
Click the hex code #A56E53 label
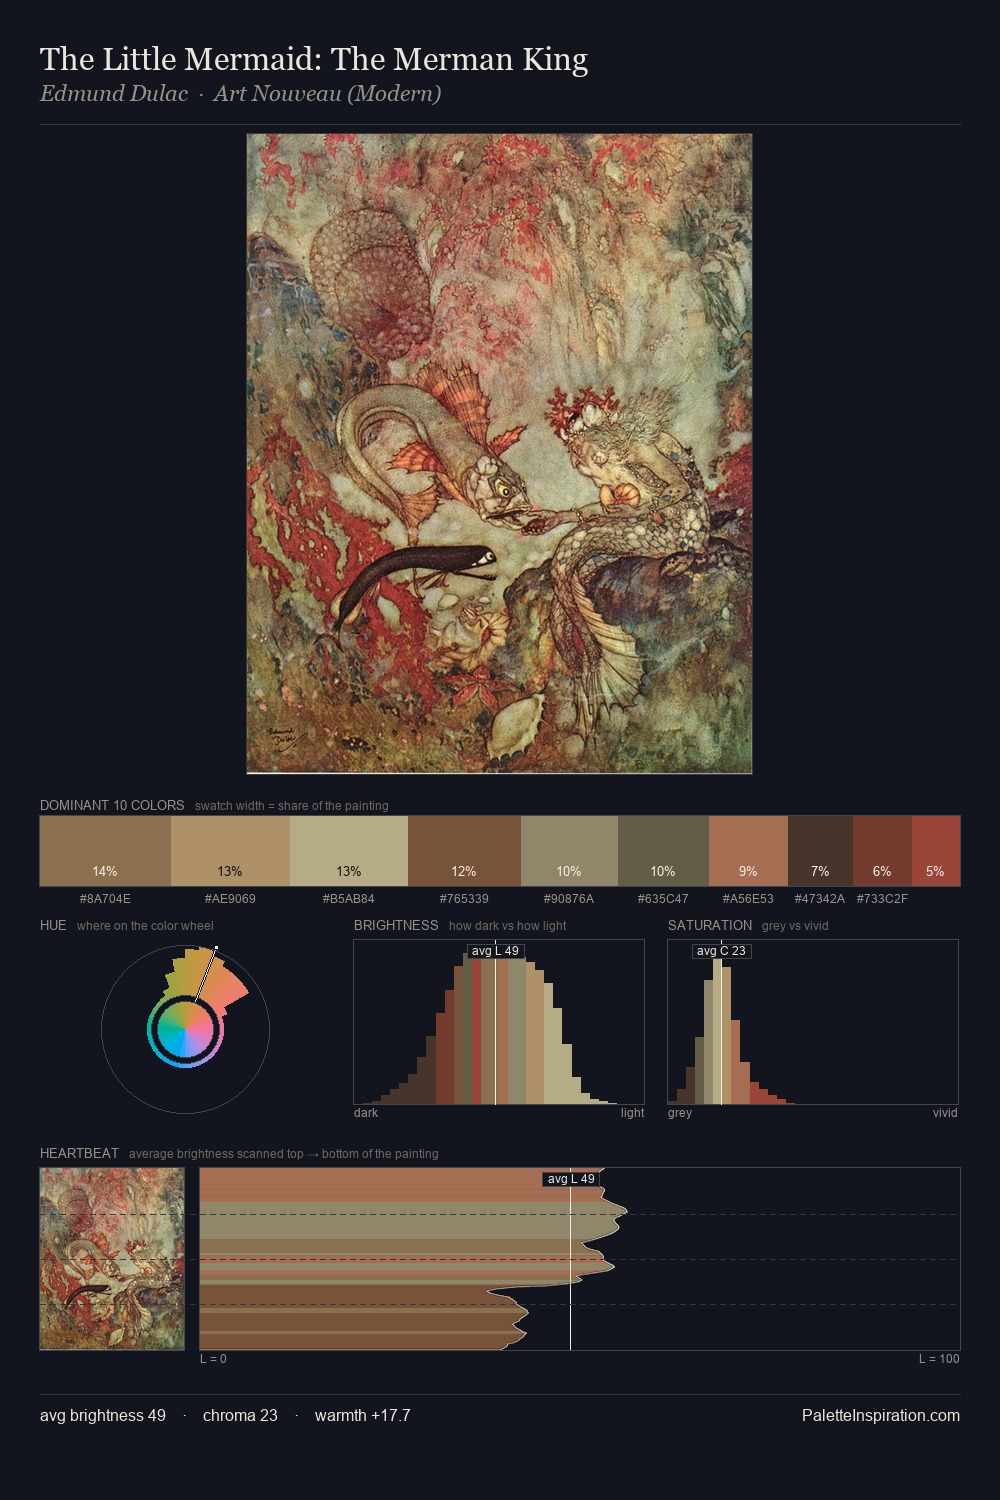(748, 899)
